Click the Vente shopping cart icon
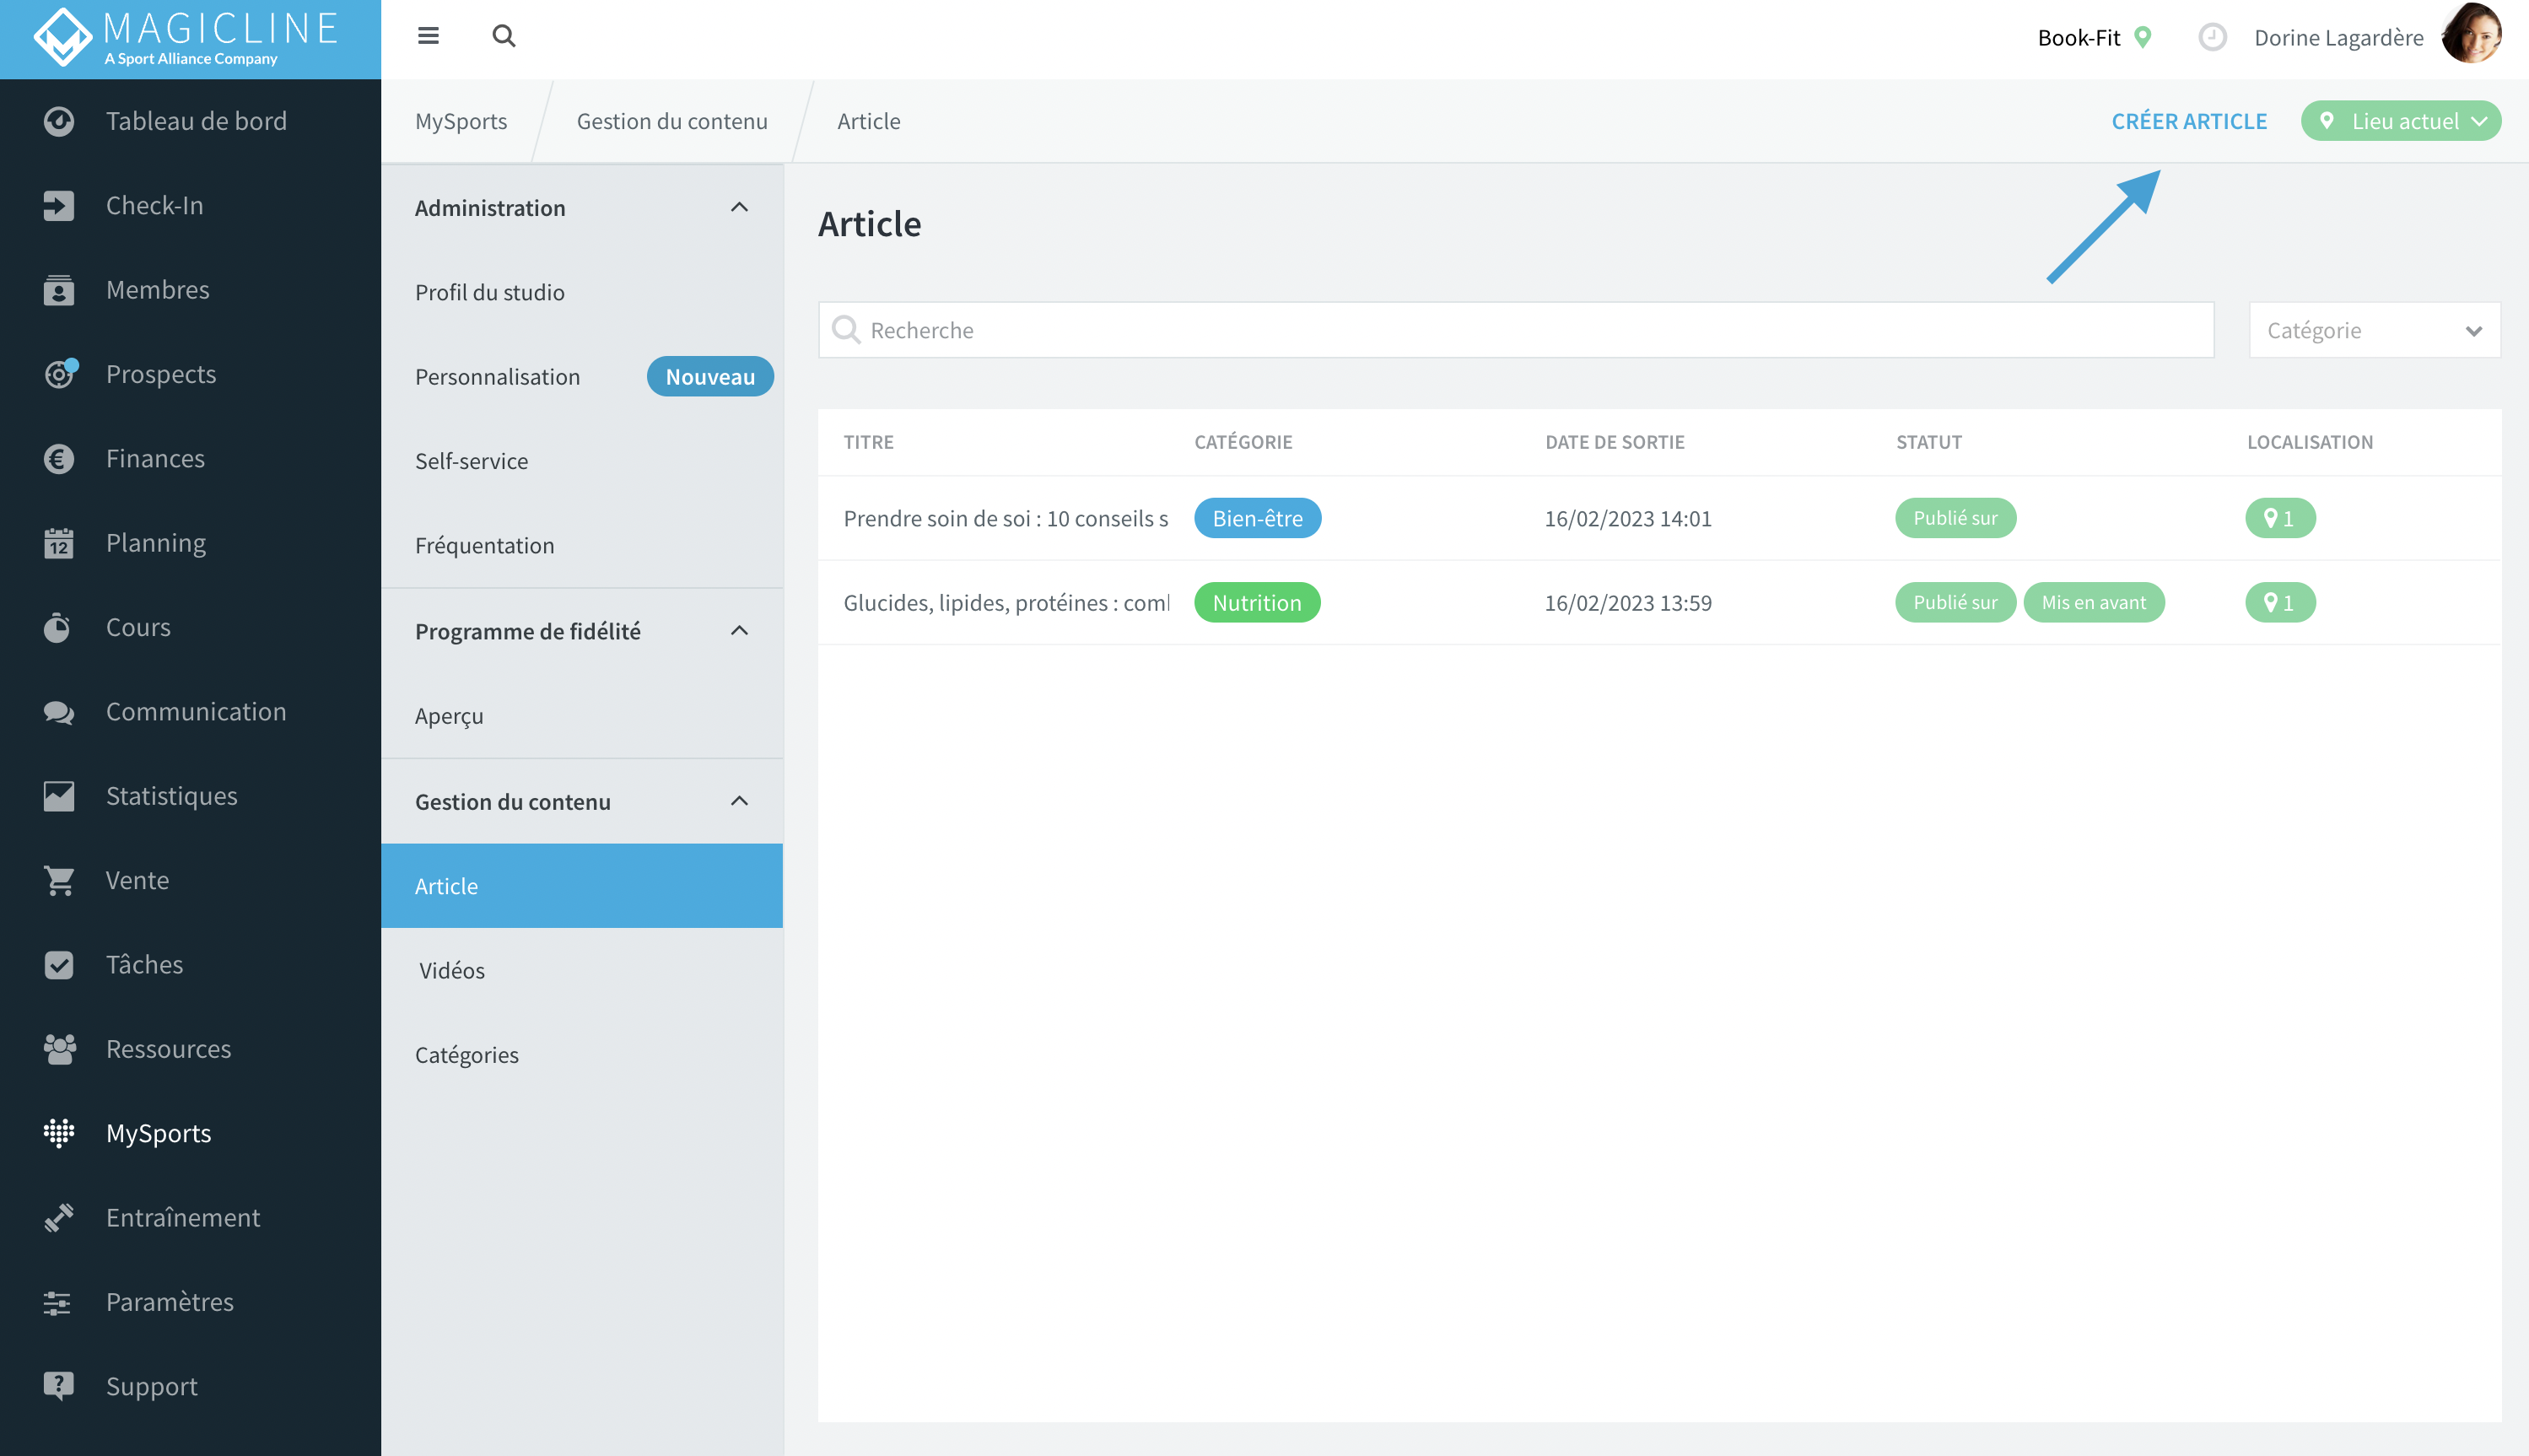Viewport: 2529px width, 1456px height. click(x=59, y=880)
